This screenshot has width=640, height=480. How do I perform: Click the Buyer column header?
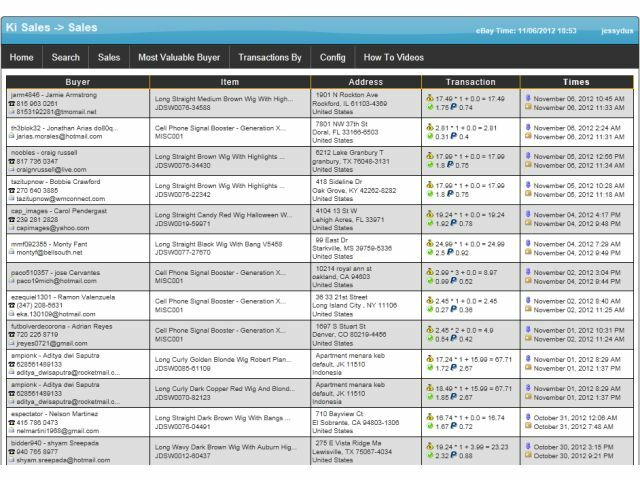(x=77, y=82)
